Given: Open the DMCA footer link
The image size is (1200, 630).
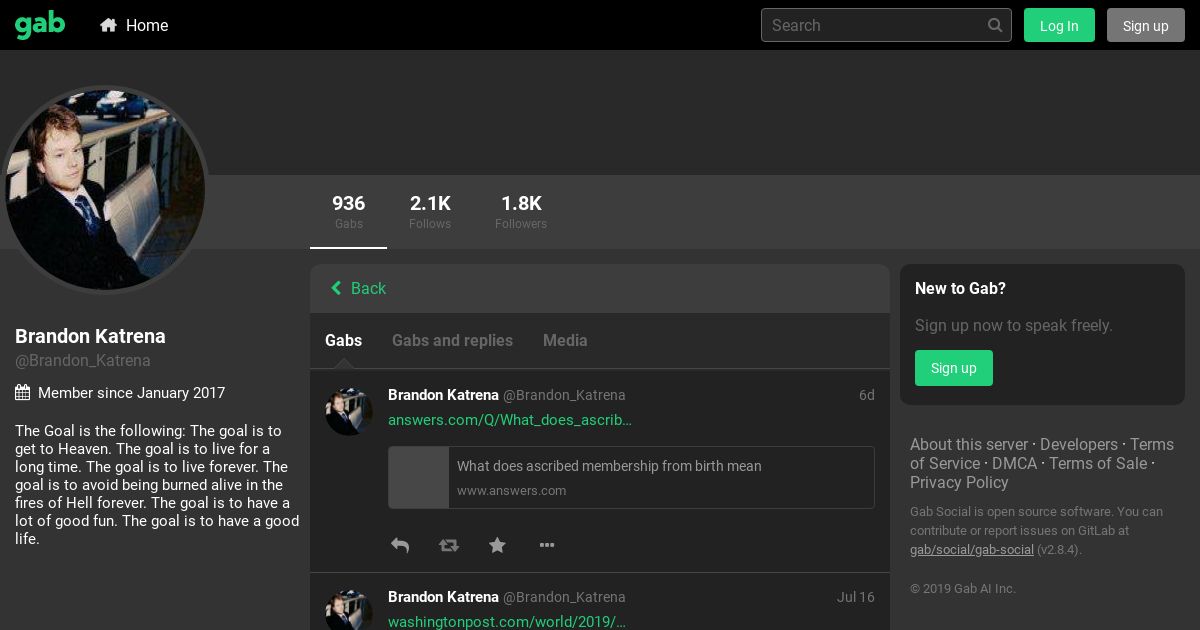Looking at the screenshot, I should pyautogui.click(x=1014, y=463).
